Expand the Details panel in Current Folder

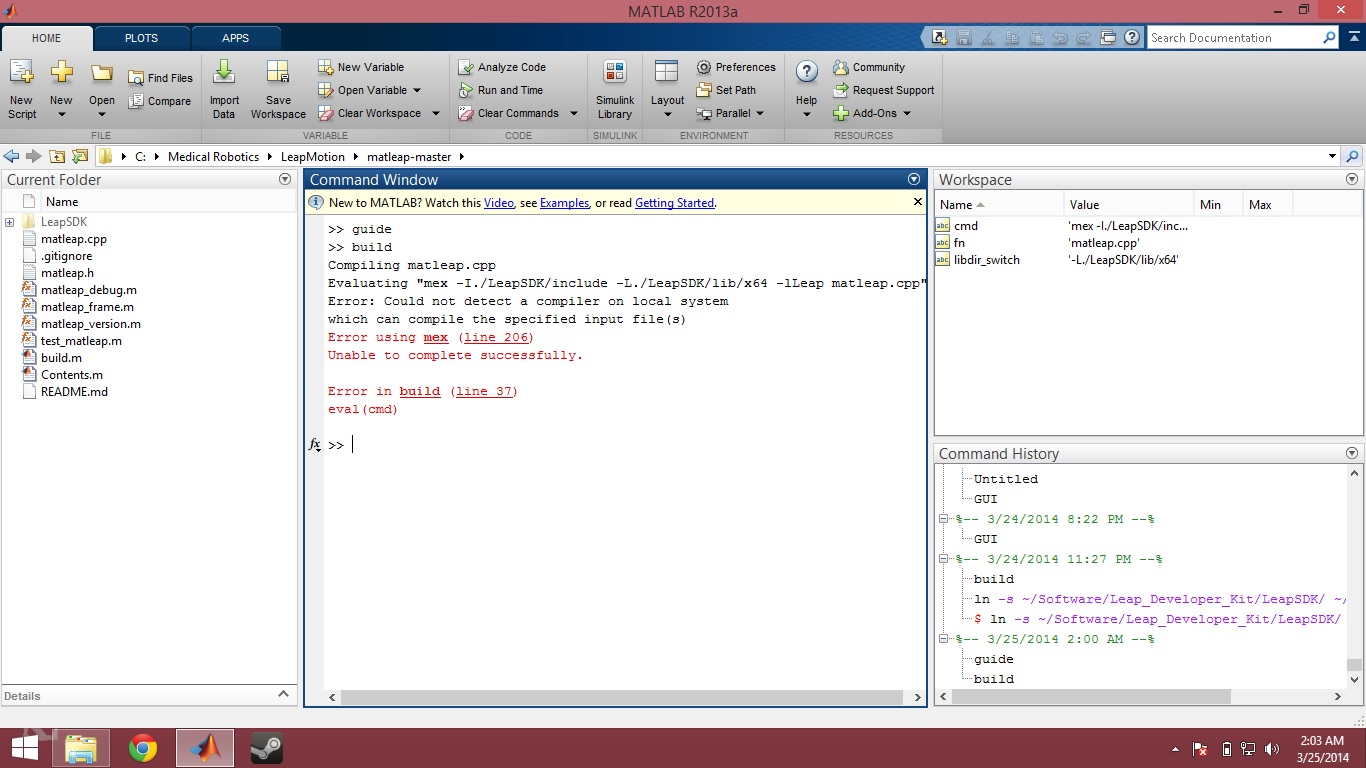pyautogui.click(x=283, y=694)
